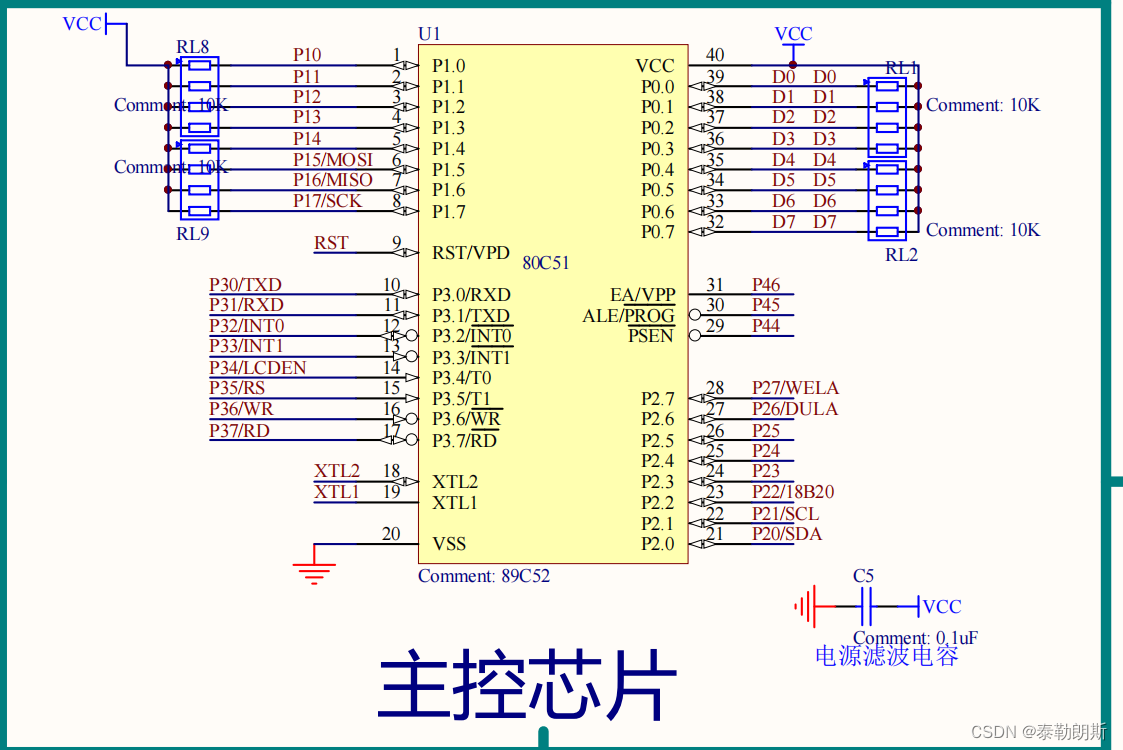Select the C5 designator text
Viewport: 1123px width, 750px height.
click(863, 576)
